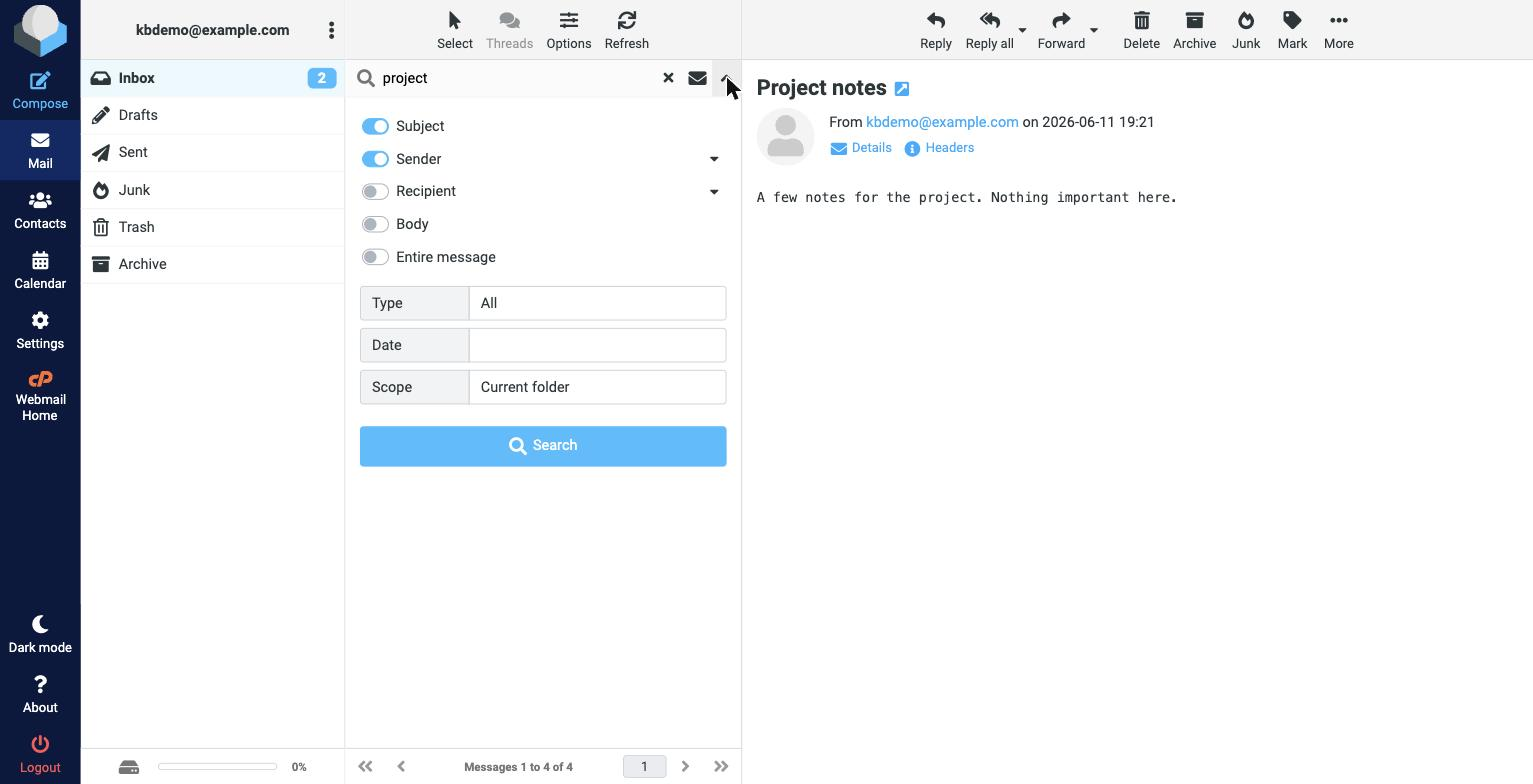Open the Compose new message icon
1533x784 pixels.
(40, 90)
